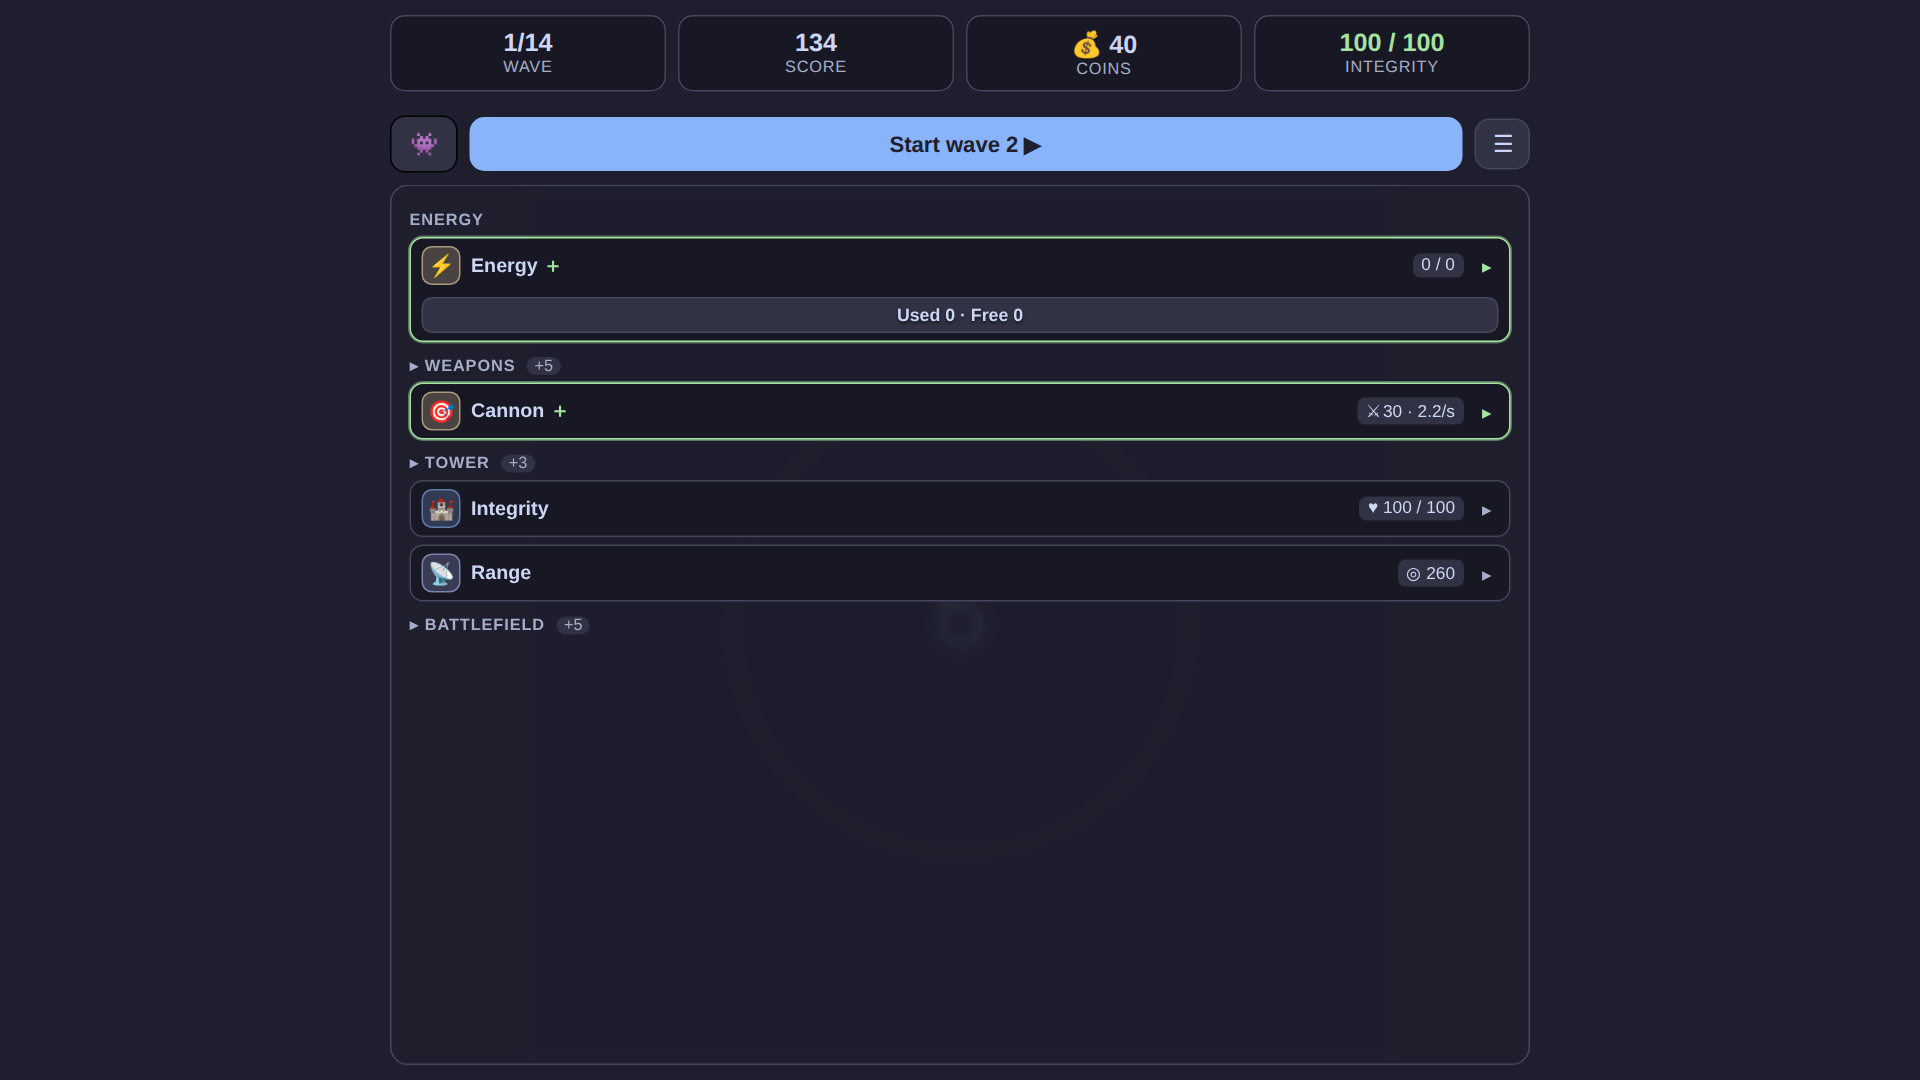1920x1080 pixels.
Task: Click the +3 badge beside TOWER
Action: (x=517, y=463)
